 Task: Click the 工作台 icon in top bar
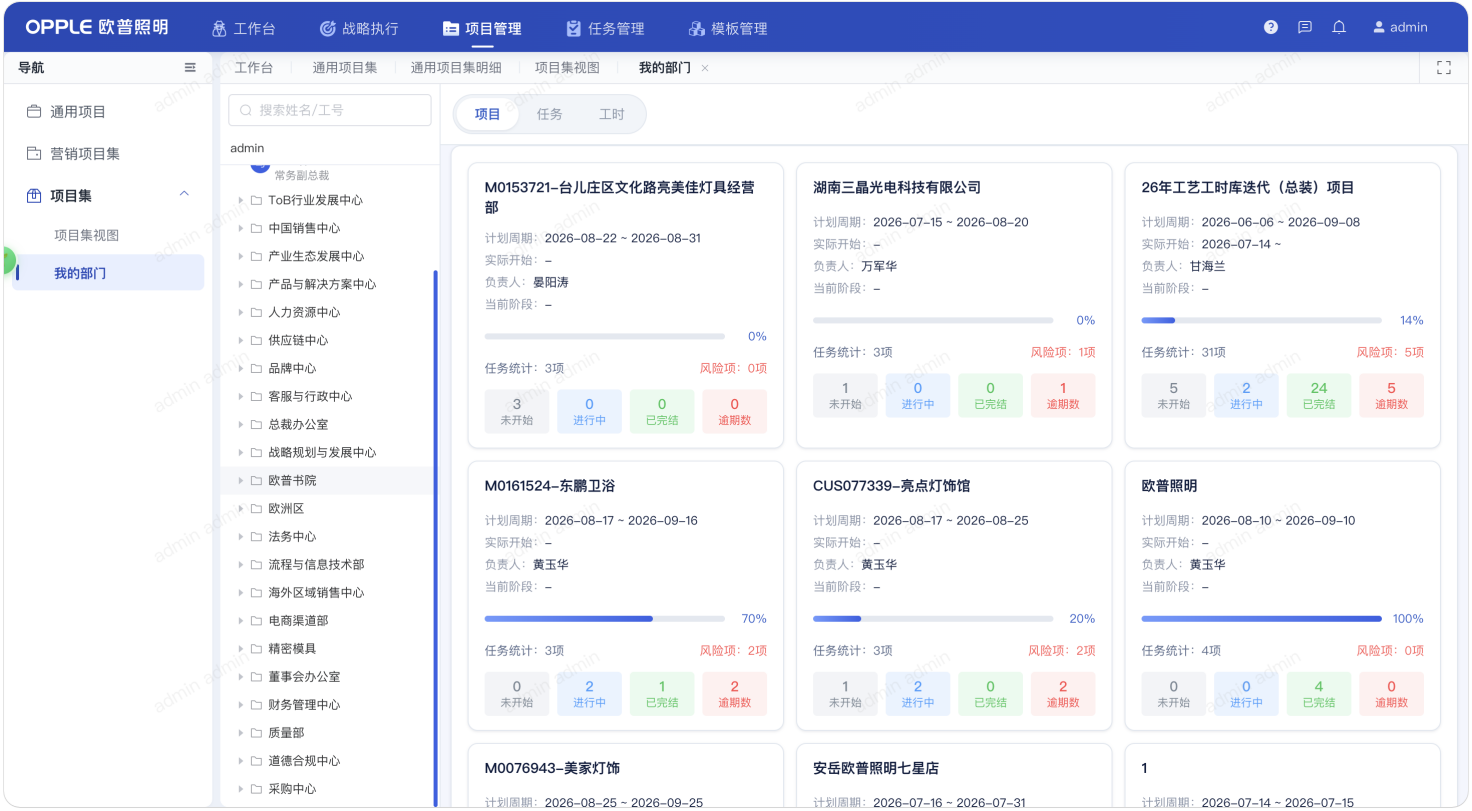click(x=219, y=28)
